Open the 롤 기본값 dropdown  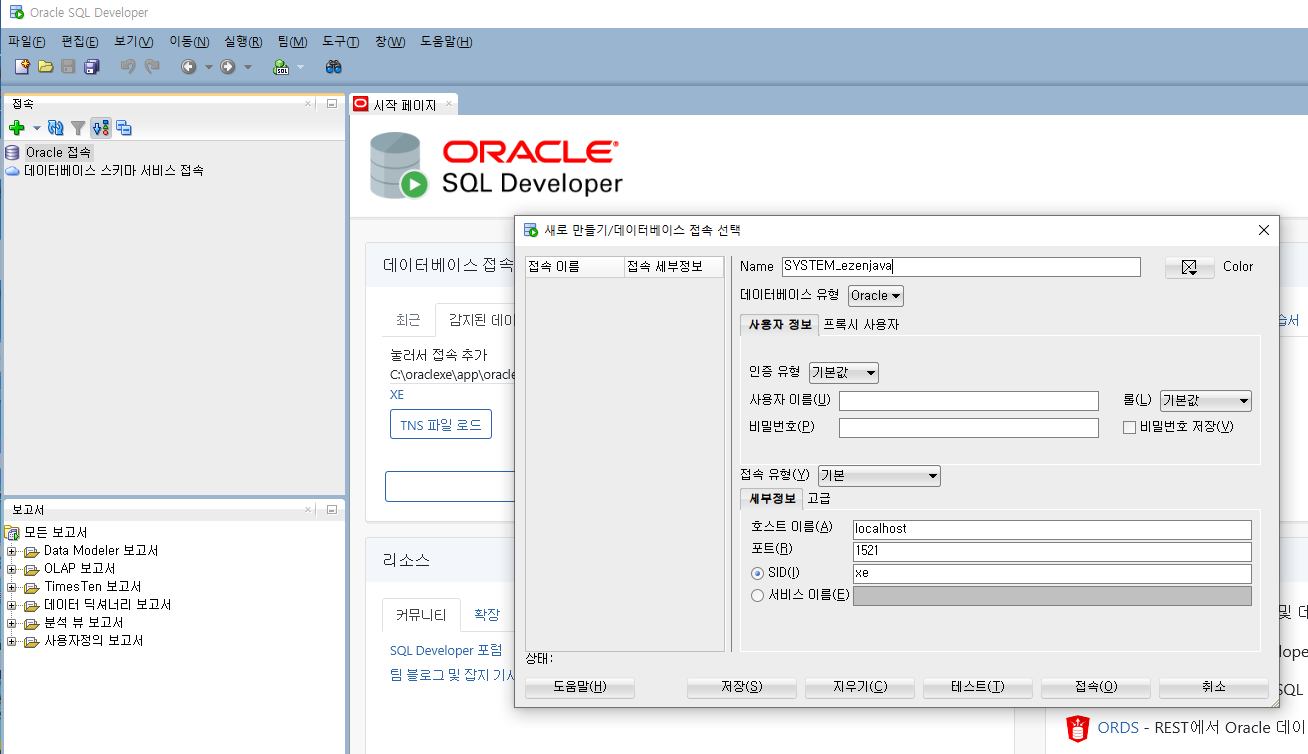pos(1206,401)
